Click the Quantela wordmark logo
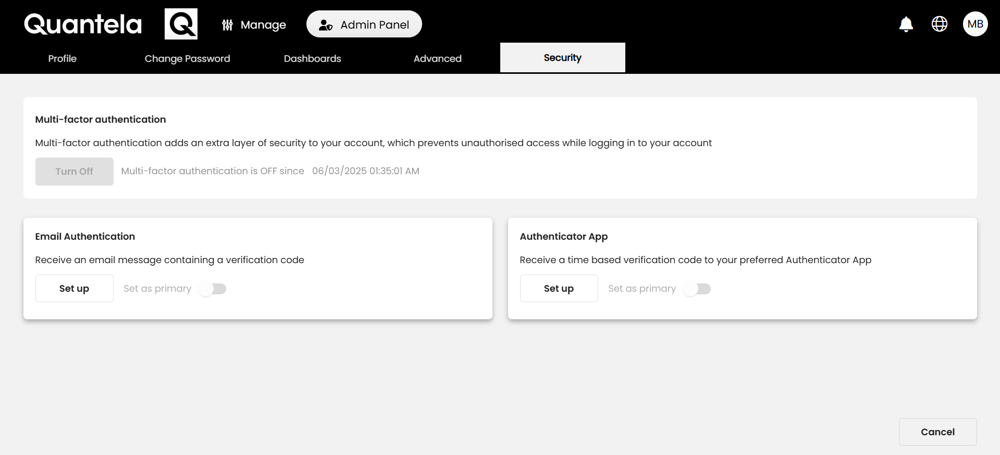The height and width of the screenshot is (455, 1000). 83,24
